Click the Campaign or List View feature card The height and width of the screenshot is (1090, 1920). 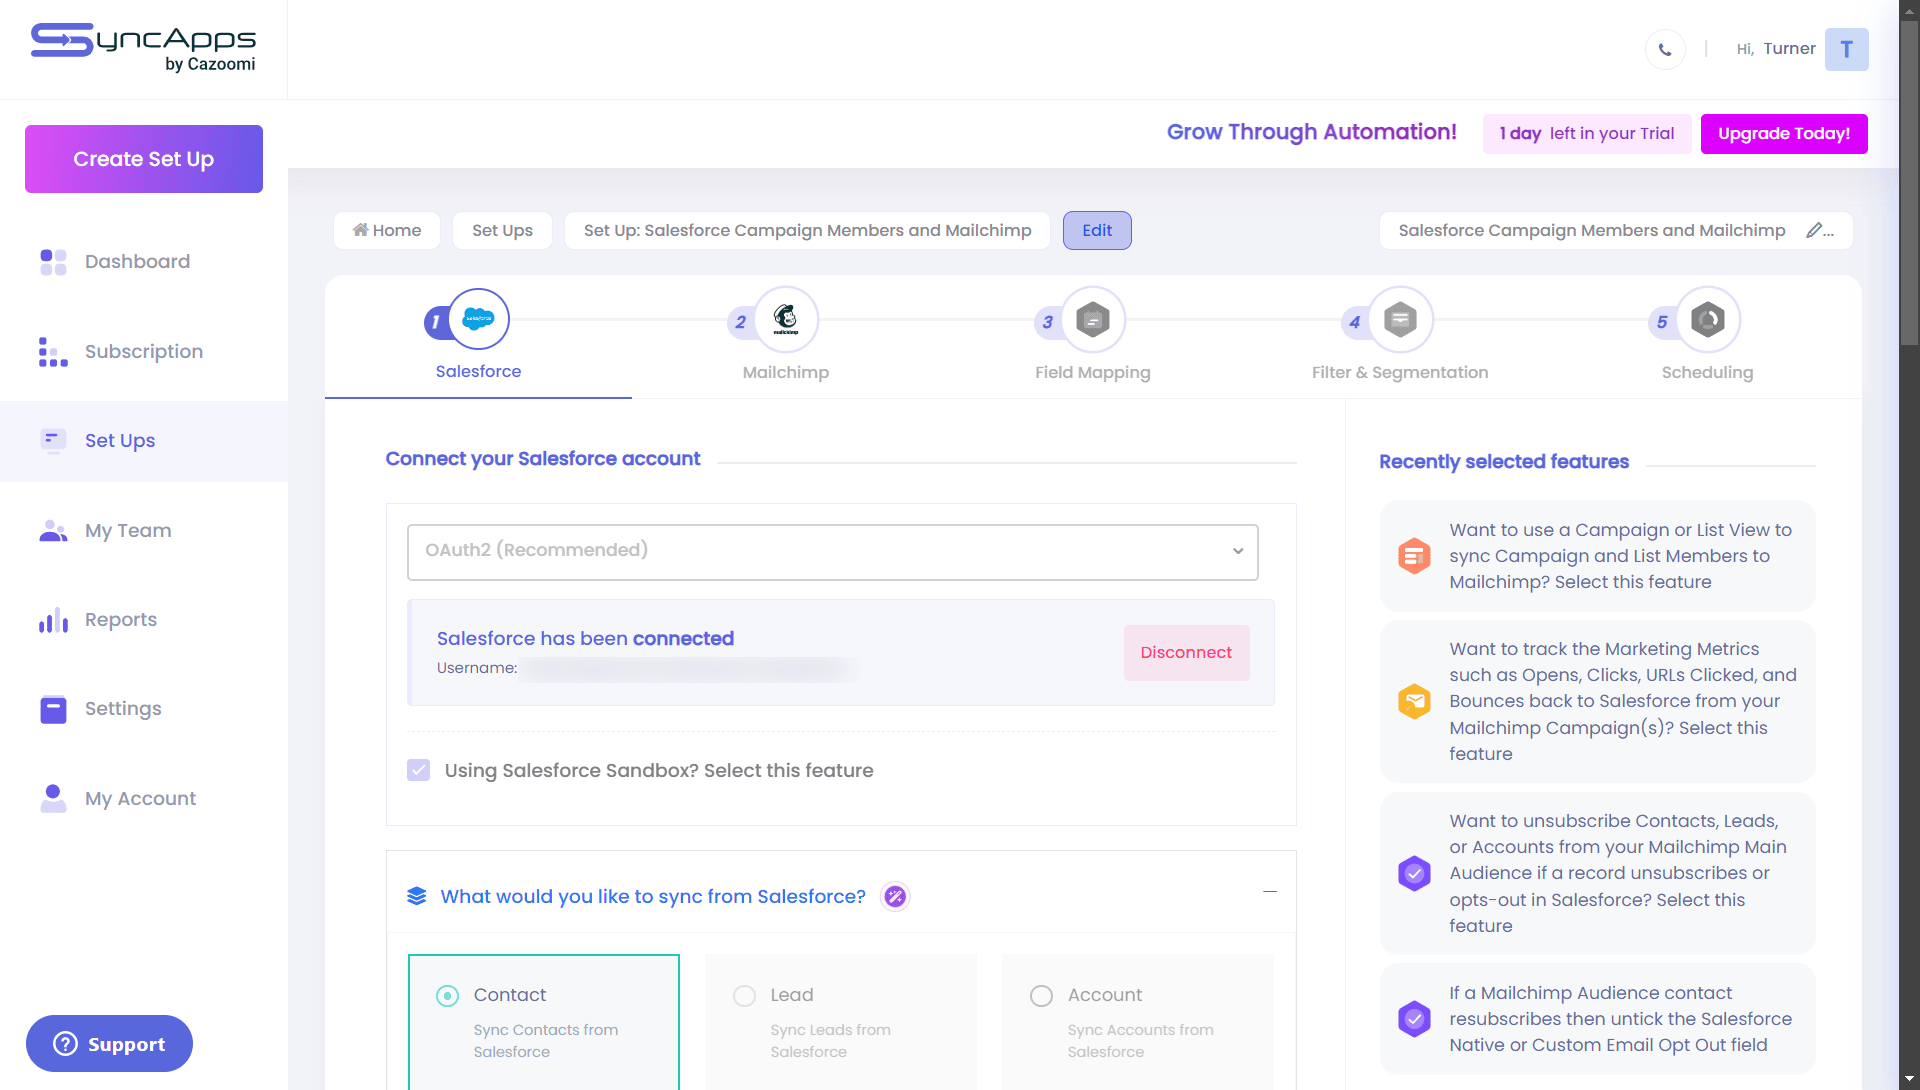1597,556
